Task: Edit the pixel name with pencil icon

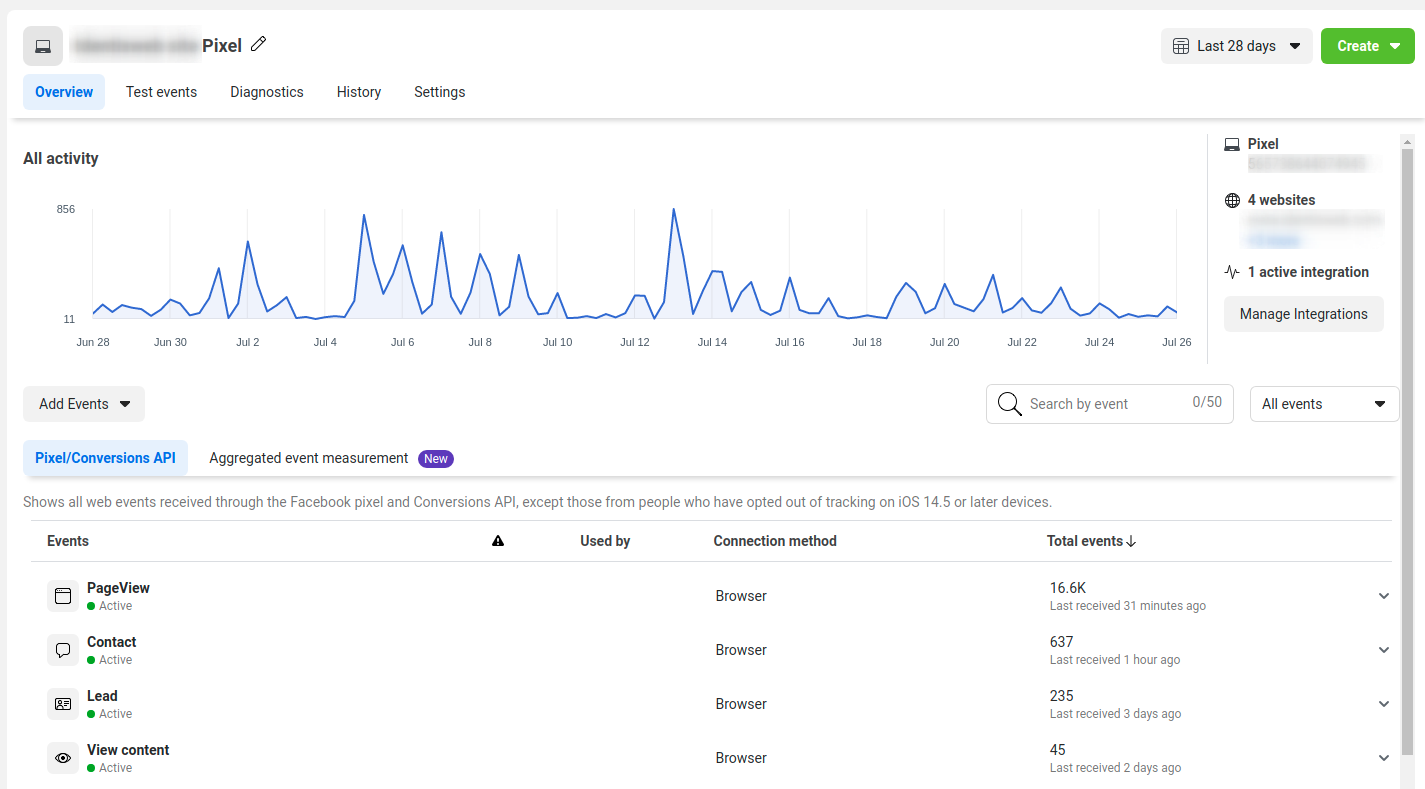Action: [259, 44]
